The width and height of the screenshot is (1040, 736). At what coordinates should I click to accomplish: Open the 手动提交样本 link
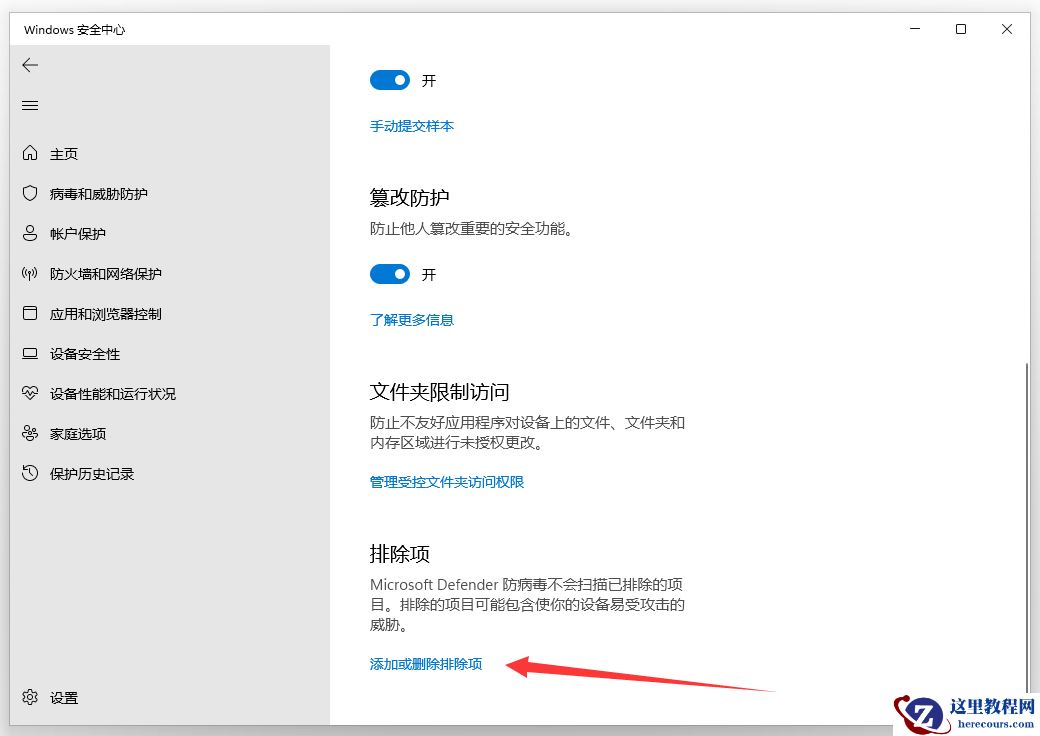click(412, 126)
